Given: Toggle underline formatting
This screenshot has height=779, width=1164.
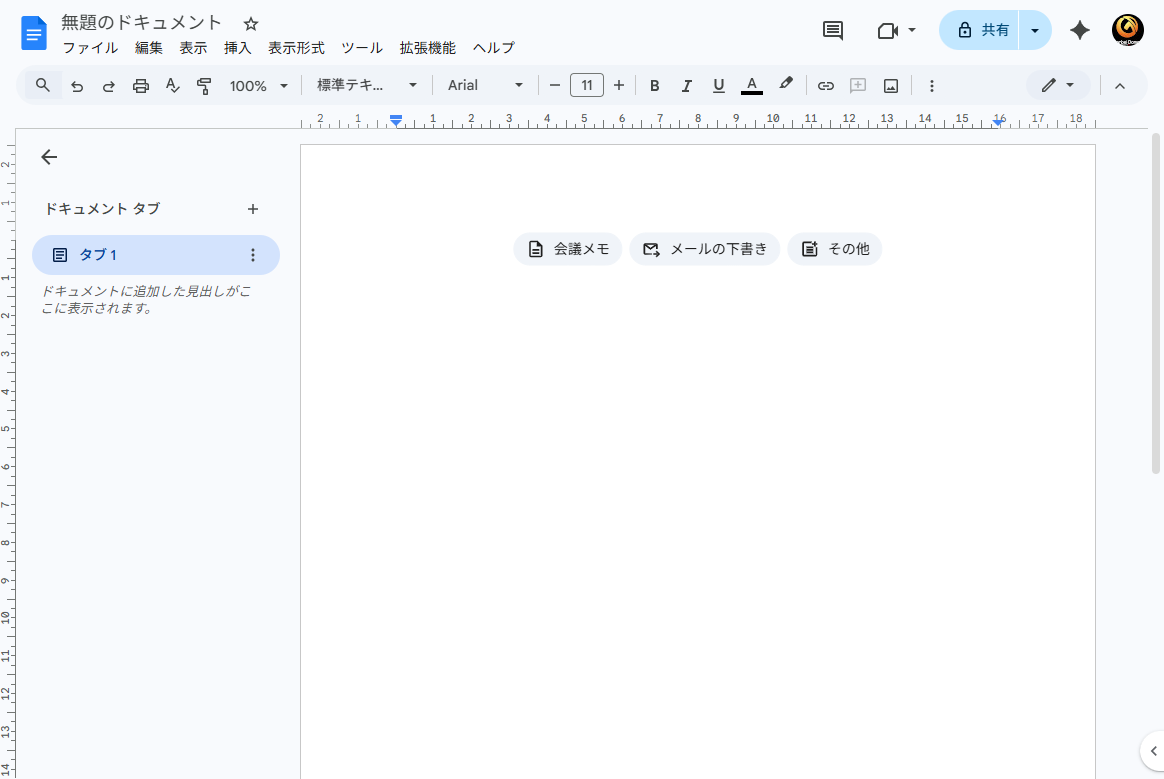Looking at the screenshot, I should 718,86.
